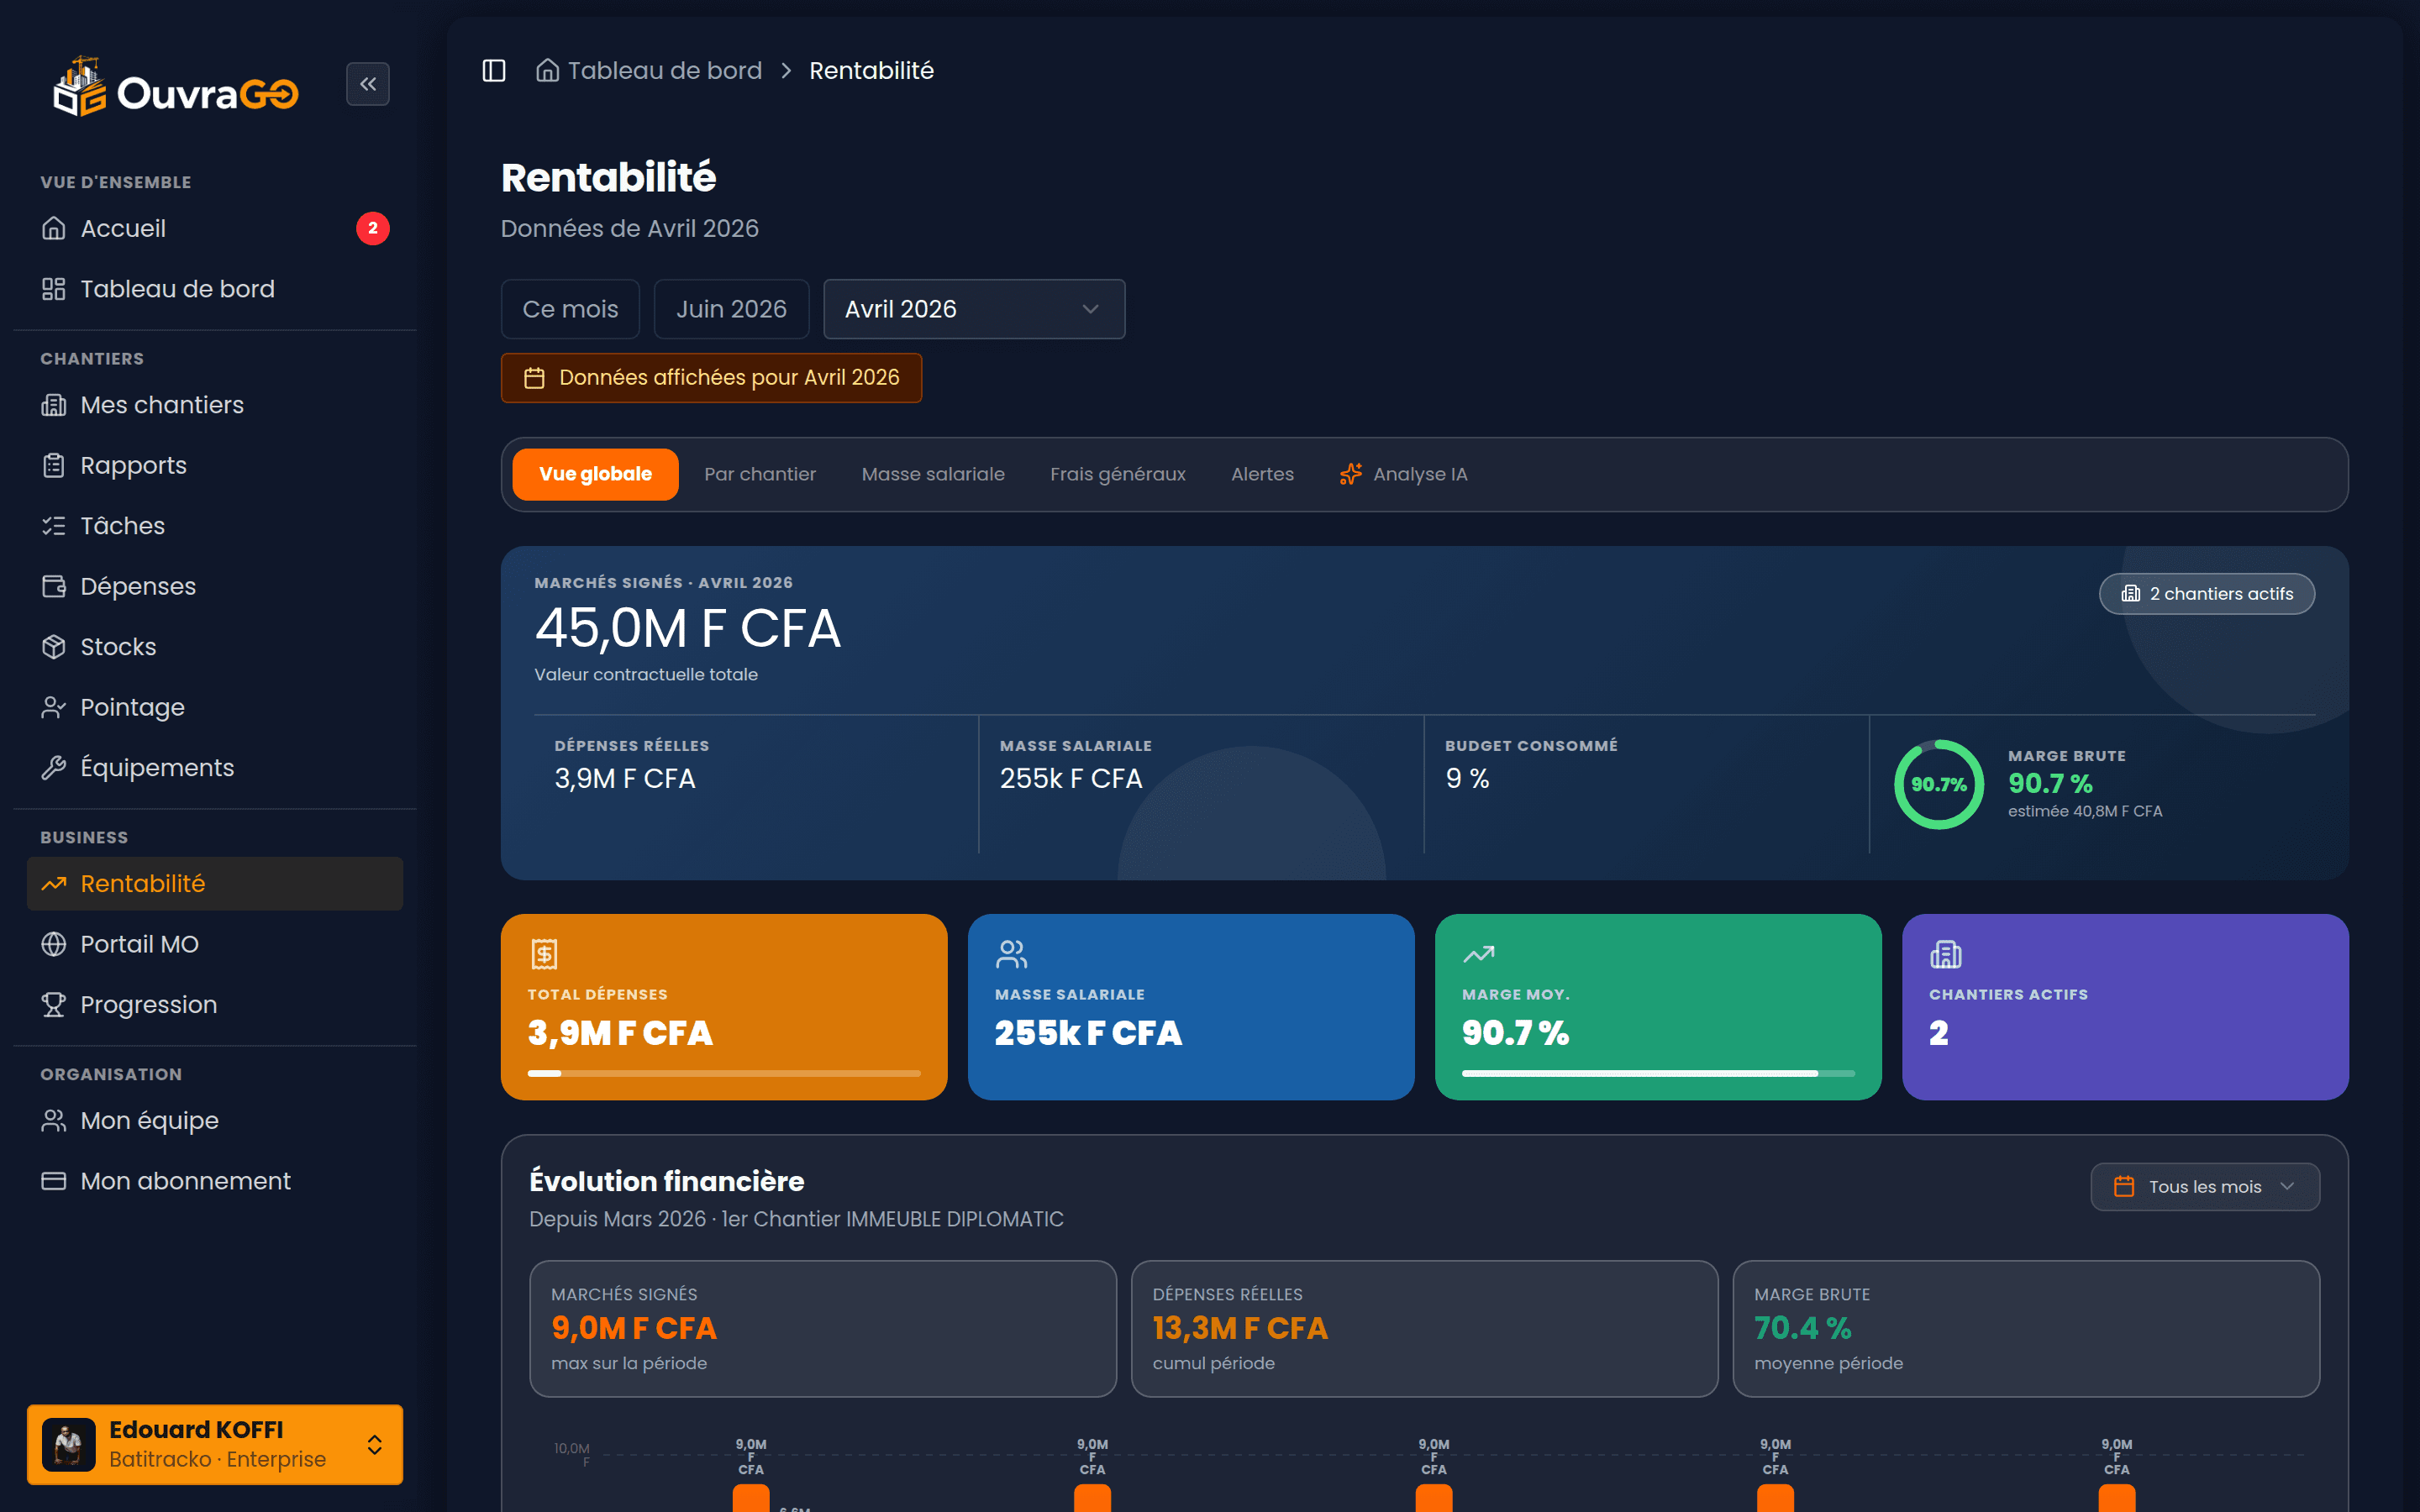Click the Stocks box icon
The width and height of the screenshot is (2420, 1512).
point(54,647)
